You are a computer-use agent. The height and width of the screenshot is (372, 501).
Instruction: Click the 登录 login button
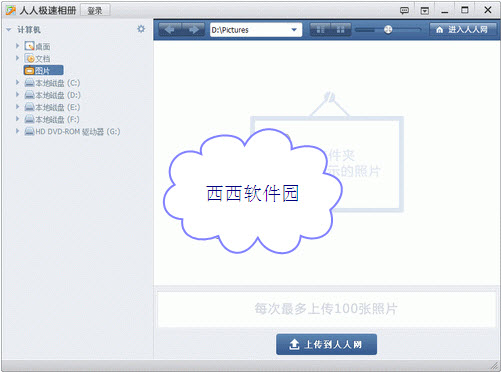95,11
